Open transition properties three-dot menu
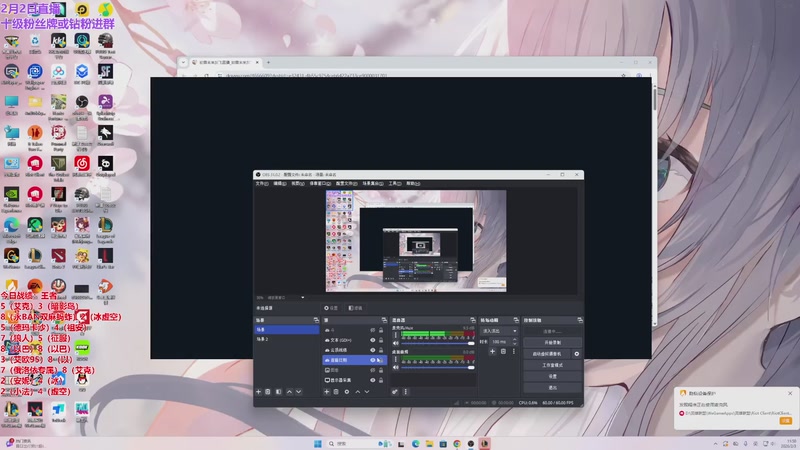This screenshot has height=450, width=800. point(514,352)
